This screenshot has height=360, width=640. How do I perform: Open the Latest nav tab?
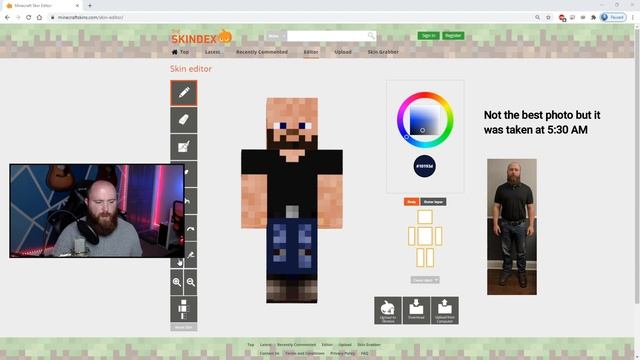pos(213,52)
